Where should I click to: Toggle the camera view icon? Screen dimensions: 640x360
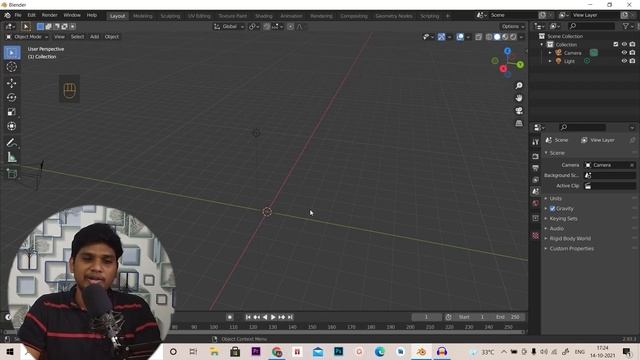519,111
